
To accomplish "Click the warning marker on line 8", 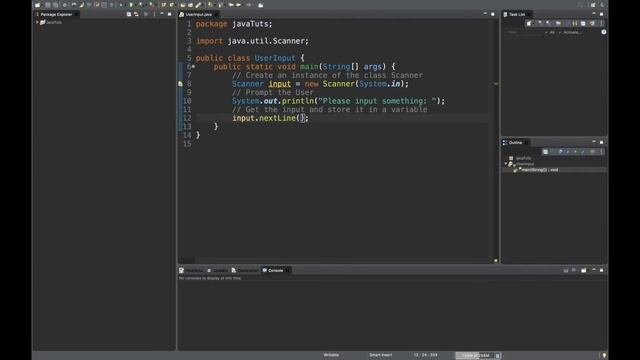I will 180,84.
